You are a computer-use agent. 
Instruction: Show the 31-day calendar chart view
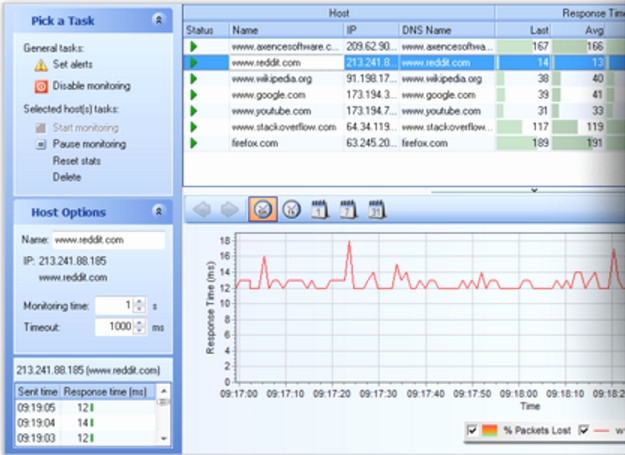tap(377, 209)
